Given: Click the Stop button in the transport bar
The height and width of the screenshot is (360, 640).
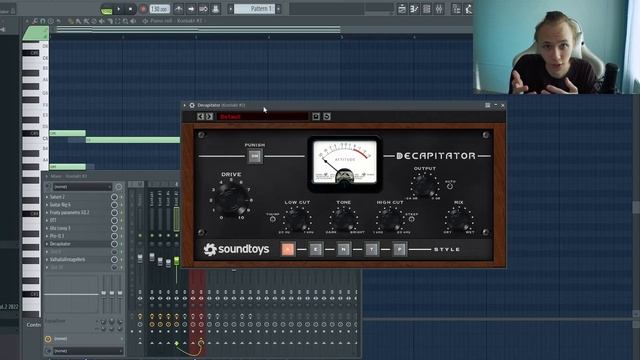Looking at the screenshot, I should coord(130,9).
